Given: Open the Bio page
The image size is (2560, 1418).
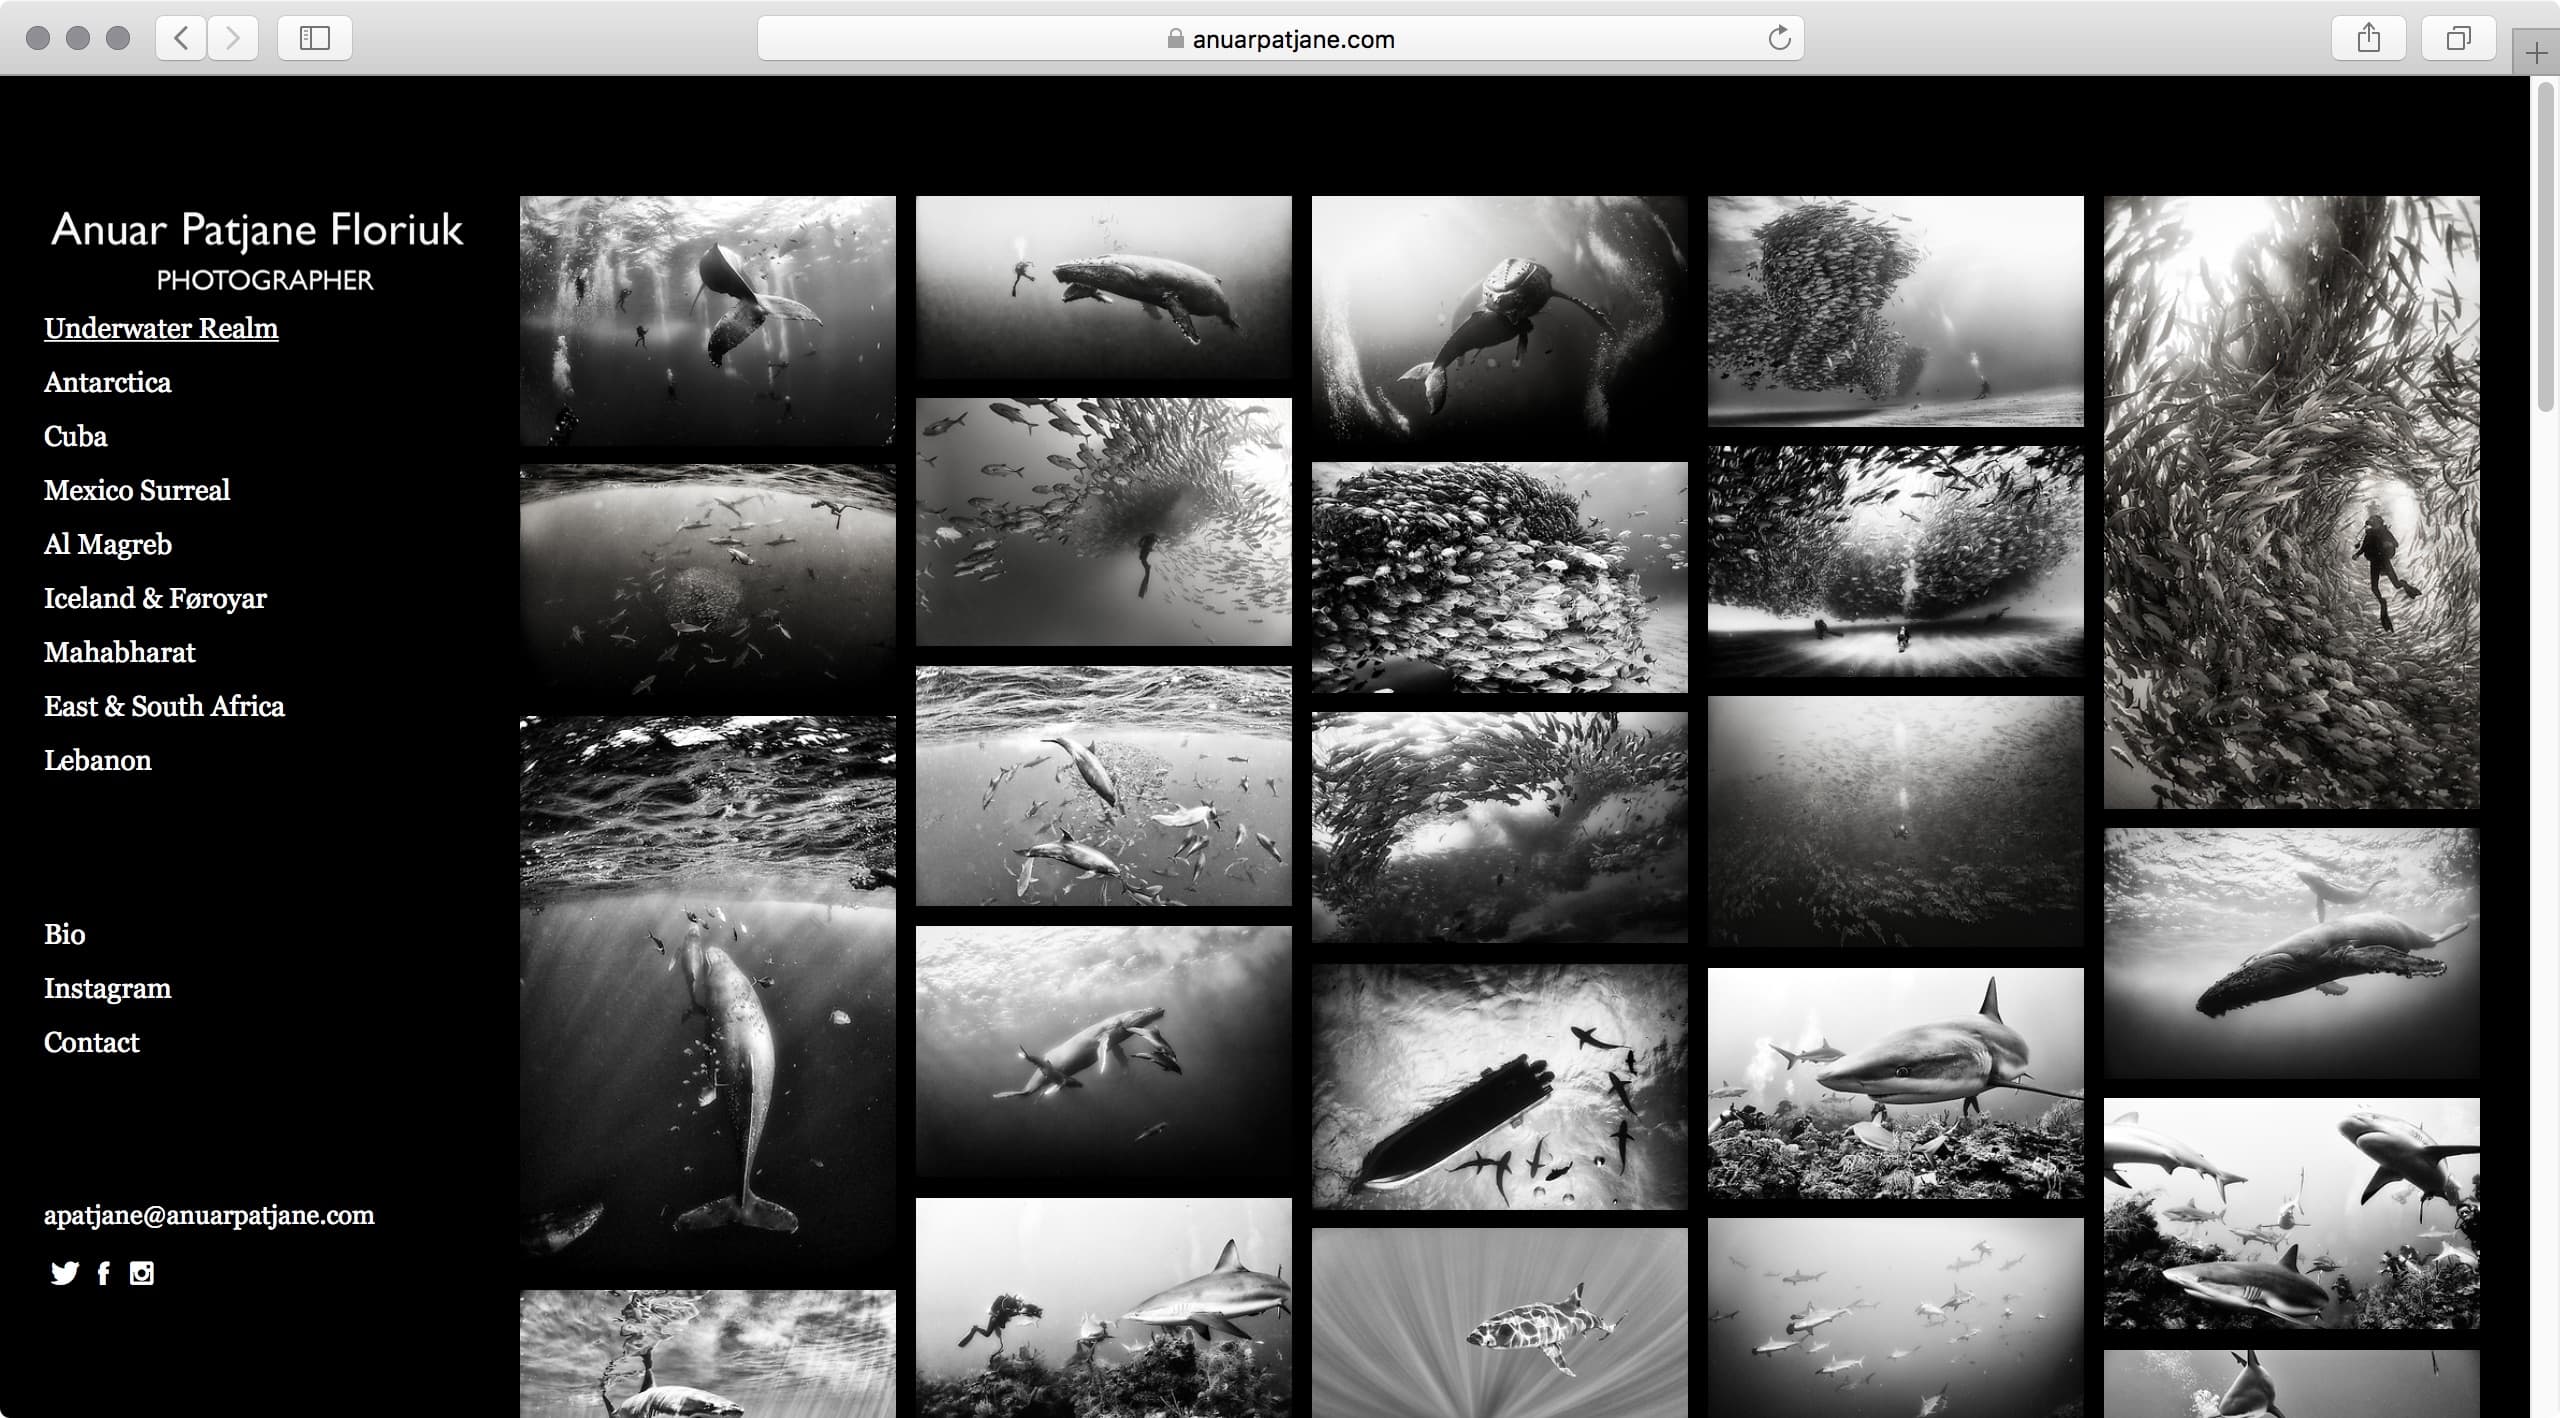Looking at the screenshot, I should [65, 934].
